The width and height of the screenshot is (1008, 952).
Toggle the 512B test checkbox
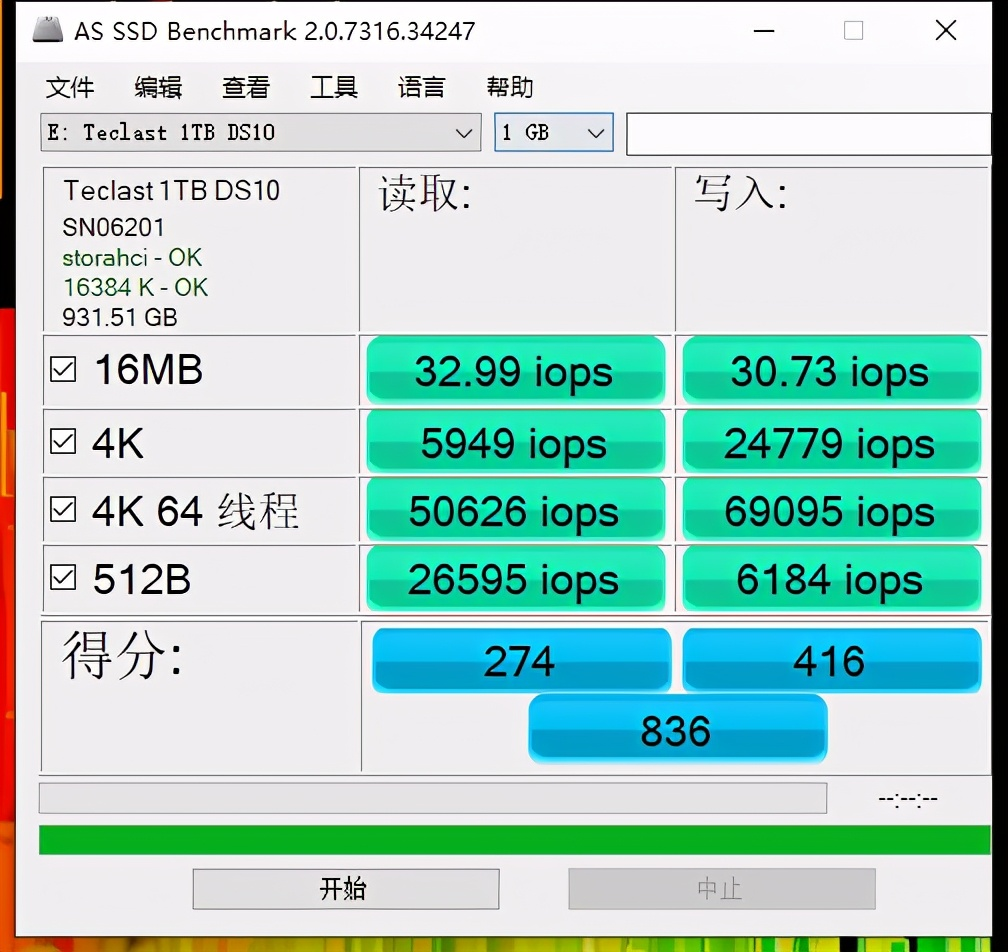(63, 577)
